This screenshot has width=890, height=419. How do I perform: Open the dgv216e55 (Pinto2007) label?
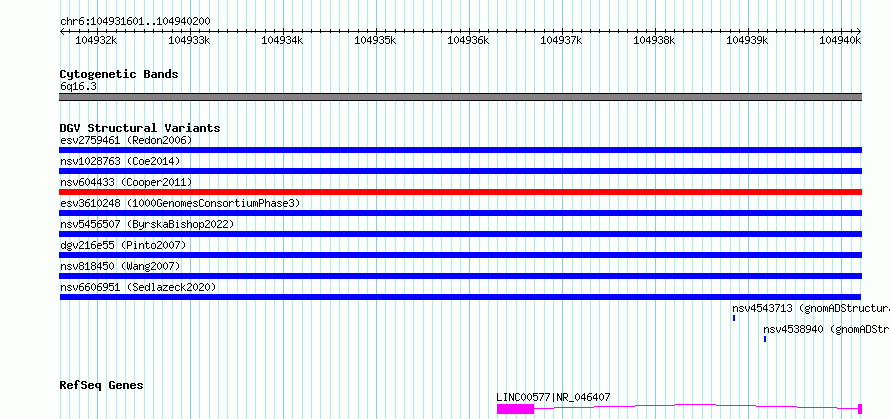point(123,245)
